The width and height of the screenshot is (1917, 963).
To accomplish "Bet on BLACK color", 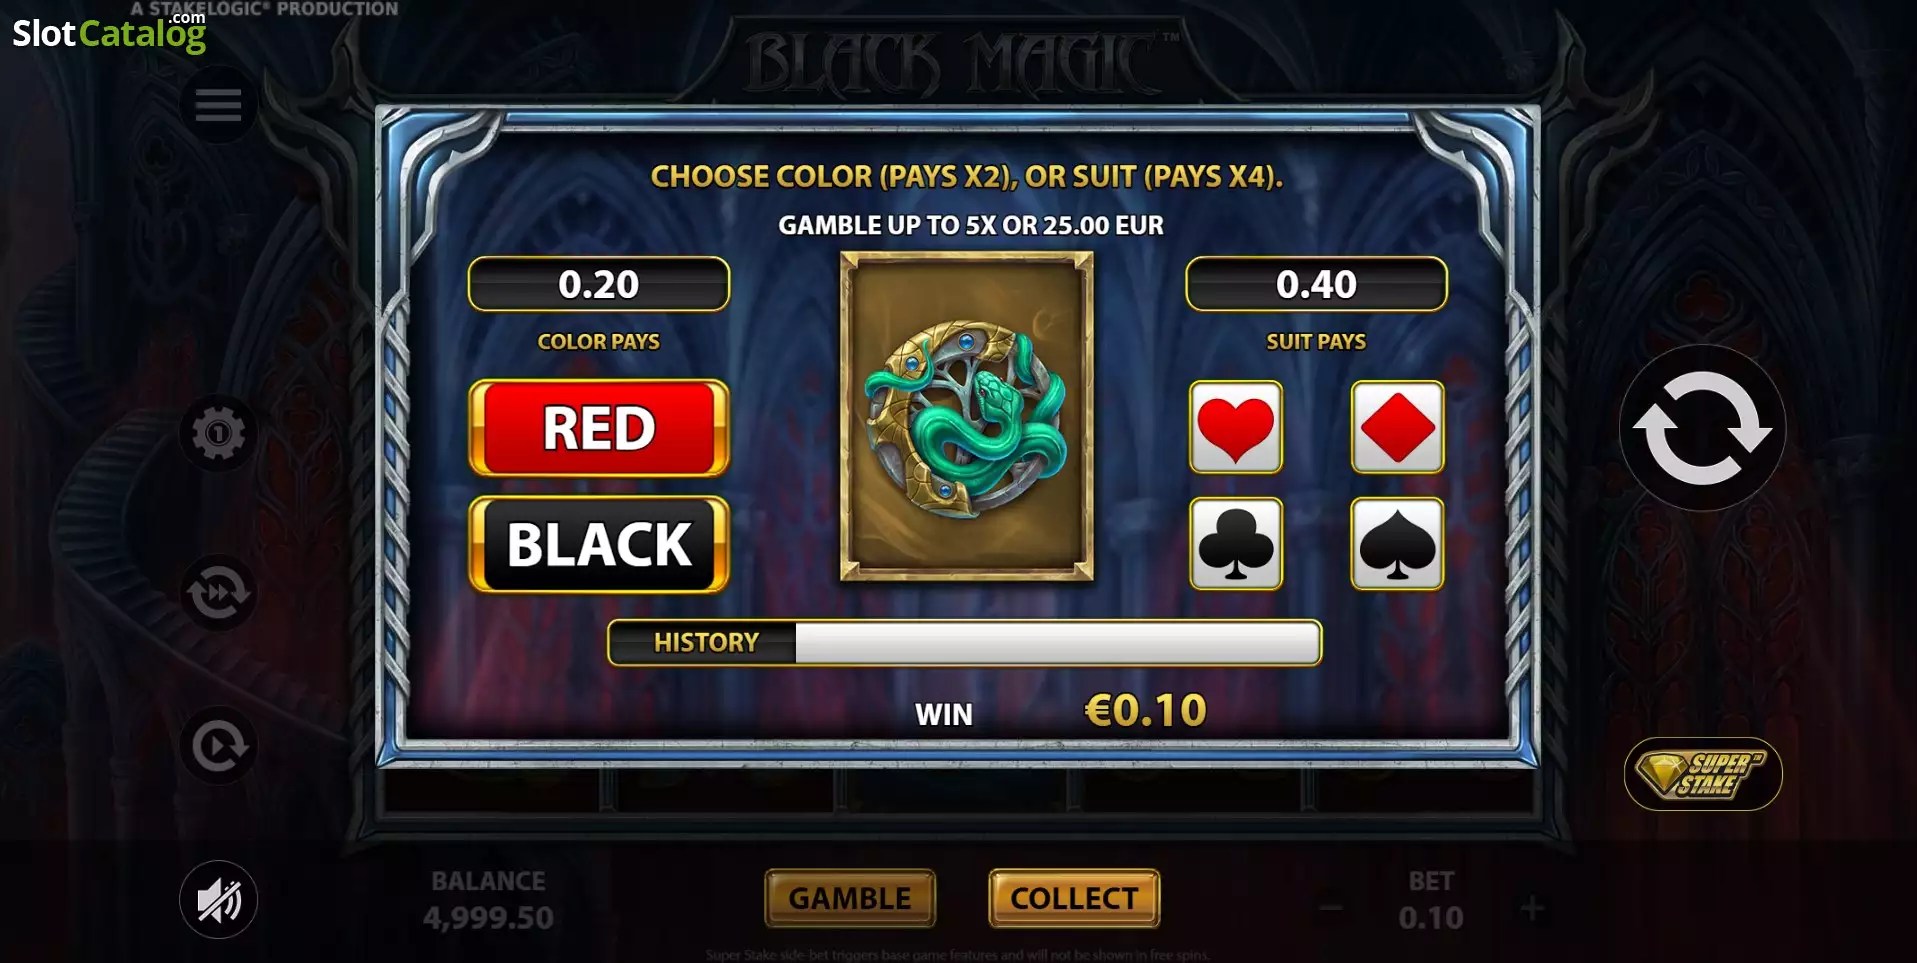I will click(x=599, y=545).
